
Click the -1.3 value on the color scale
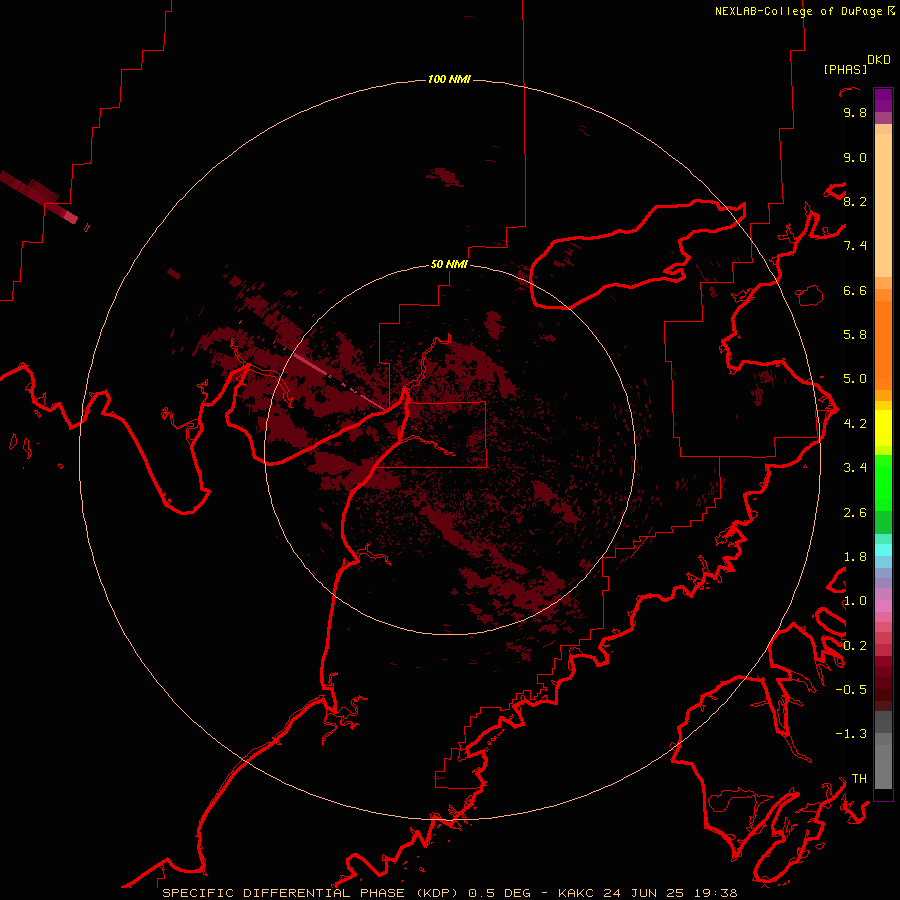click(851, 734)
